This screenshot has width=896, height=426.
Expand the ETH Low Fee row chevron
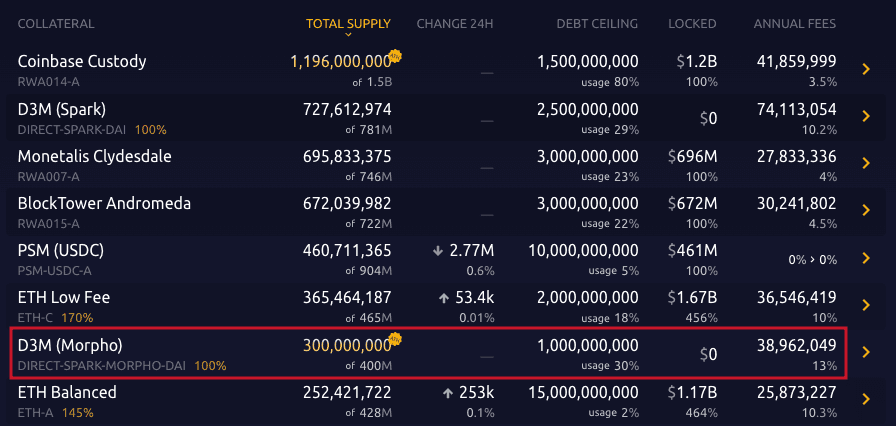coord(867,305)
